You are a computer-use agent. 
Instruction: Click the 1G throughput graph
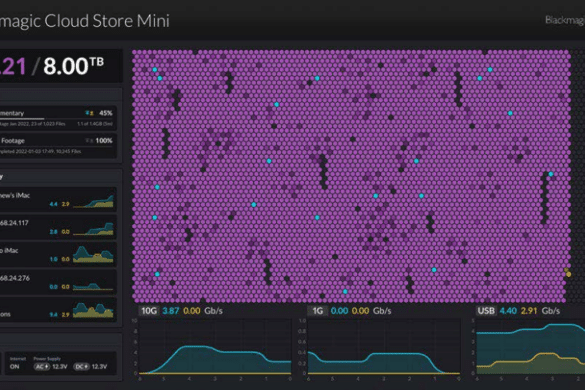384,347
